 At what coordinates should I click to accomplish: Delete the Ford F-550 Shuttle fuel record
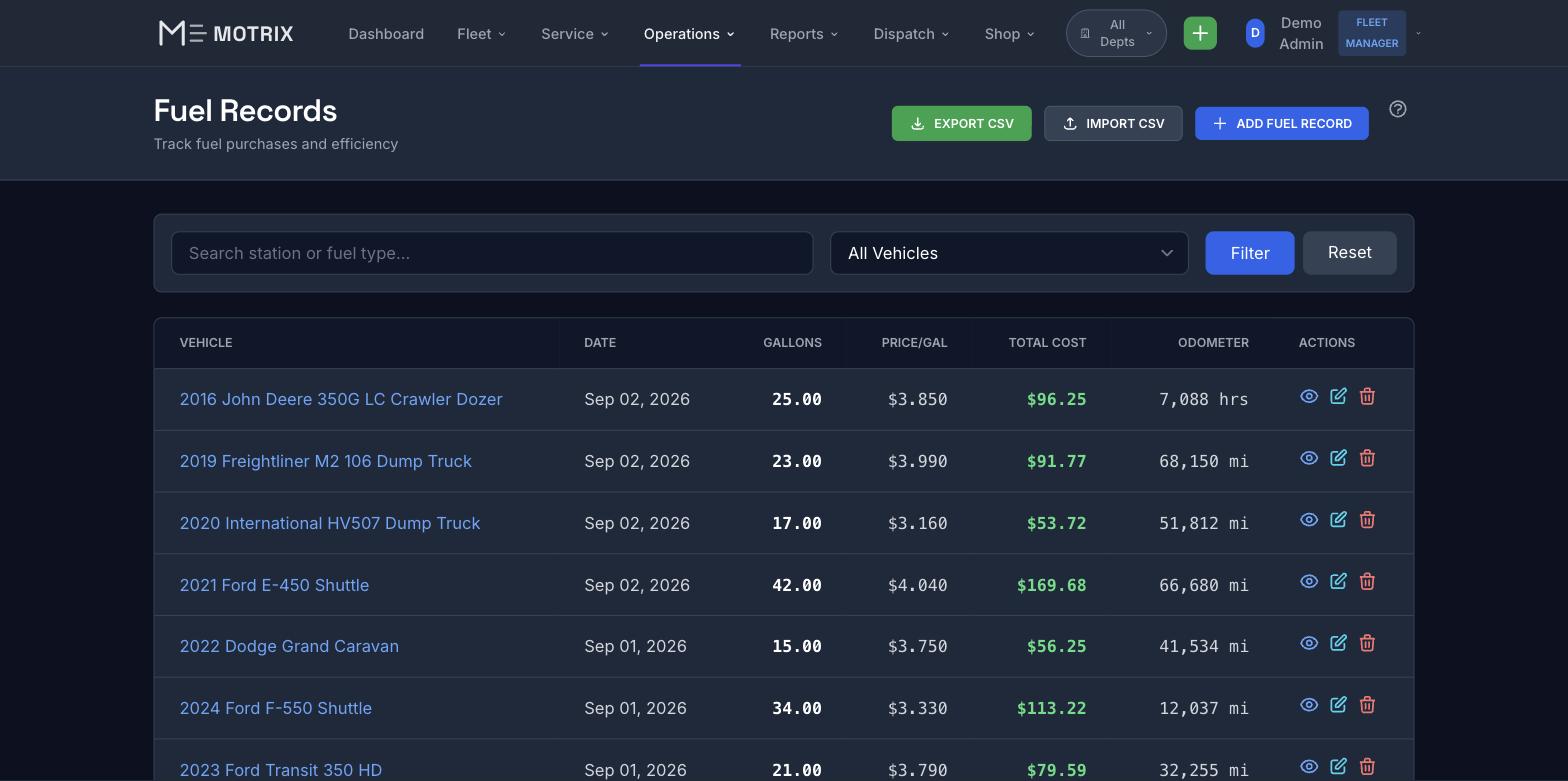[x=1367, y=706]
